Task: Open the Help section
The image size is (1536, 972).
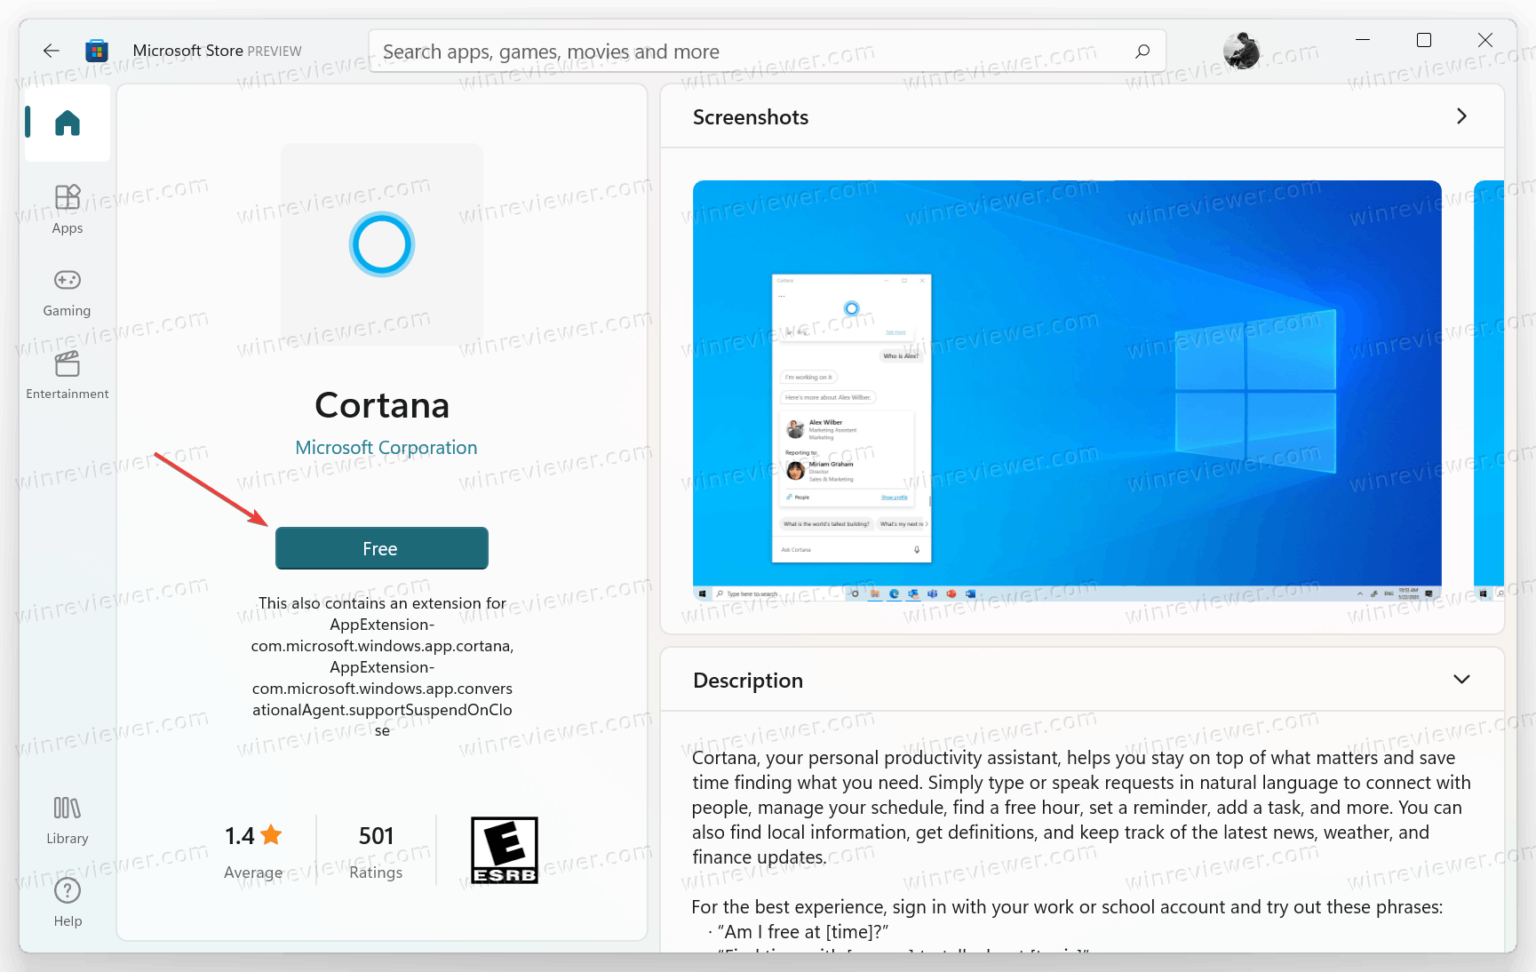Action: [67, 903]
